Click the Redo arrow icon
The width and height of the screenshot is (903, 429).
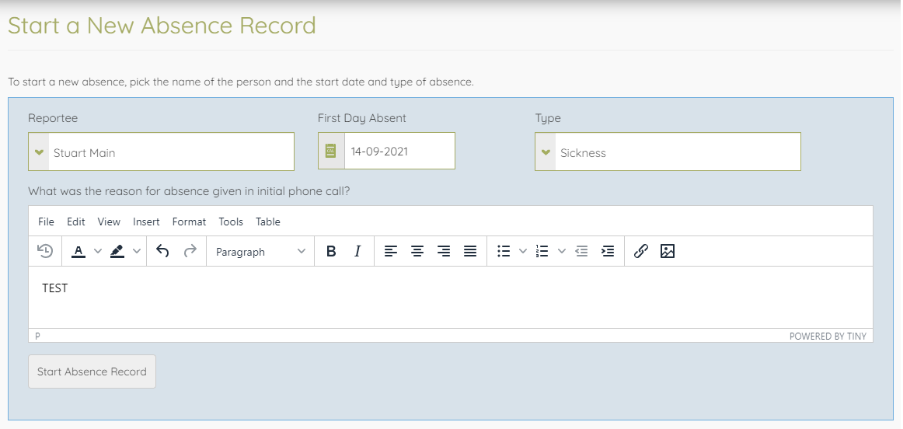point(190,251)
